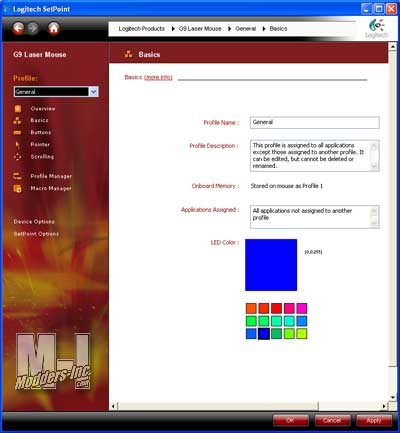Click the horizontal scrollbar thumb
This screenshot has width=400, height=433.
click(x=218, y=406)
